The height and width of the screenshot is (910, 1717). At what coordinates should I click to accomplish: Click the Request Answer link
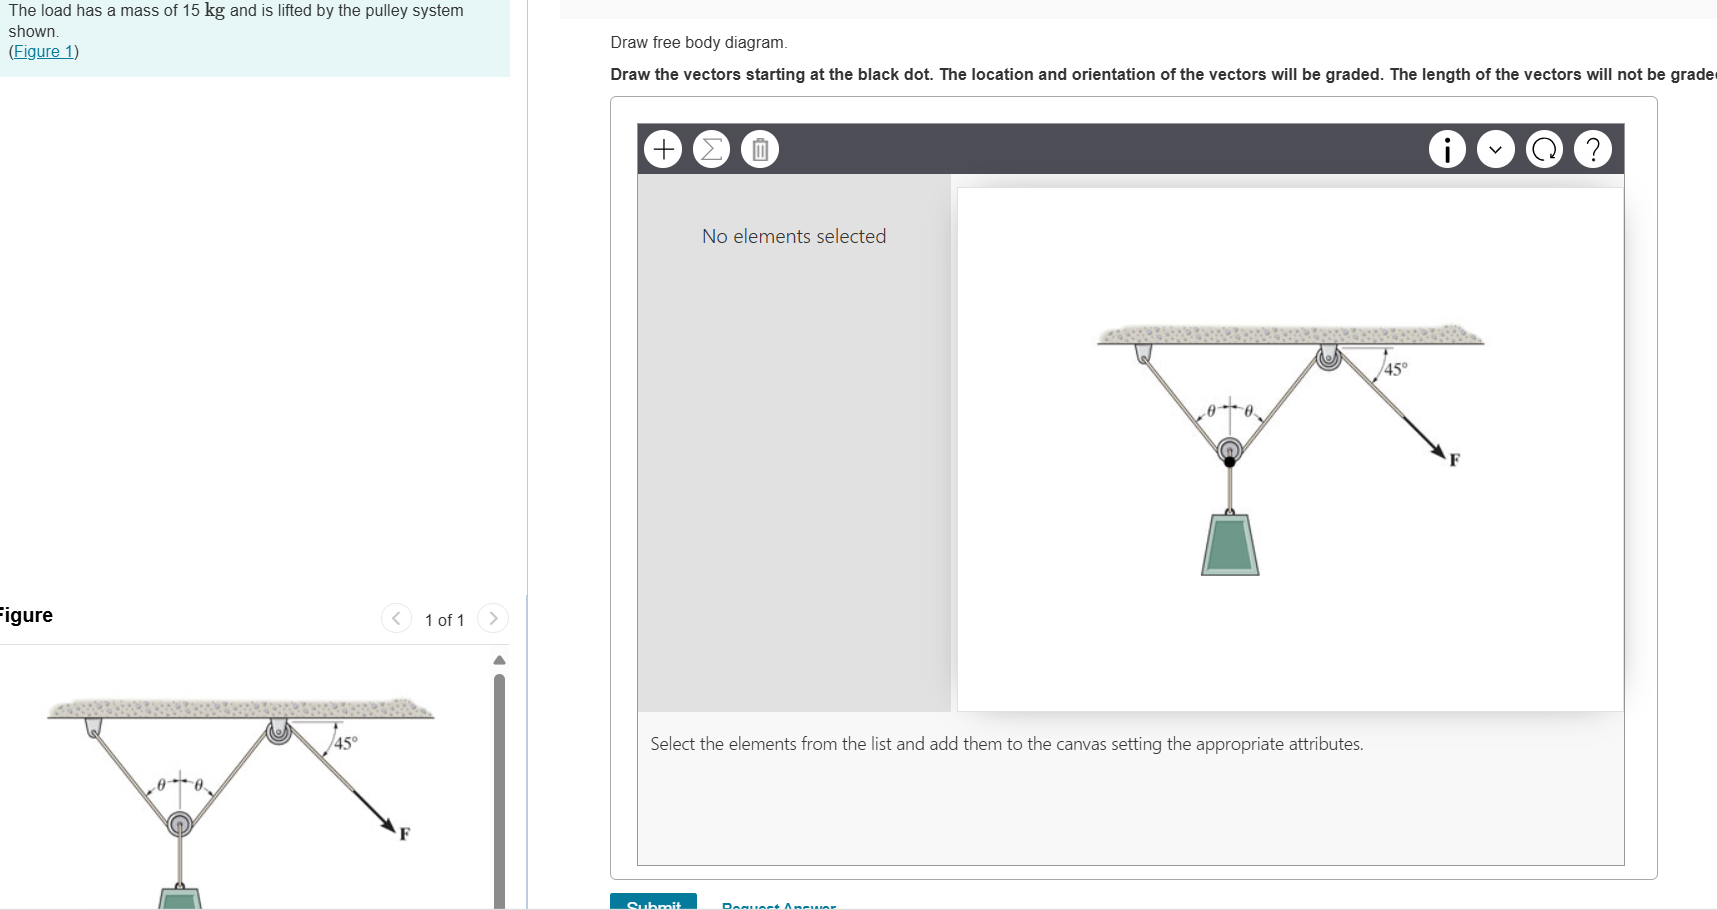pyautogui.click(x=778, y=903)
